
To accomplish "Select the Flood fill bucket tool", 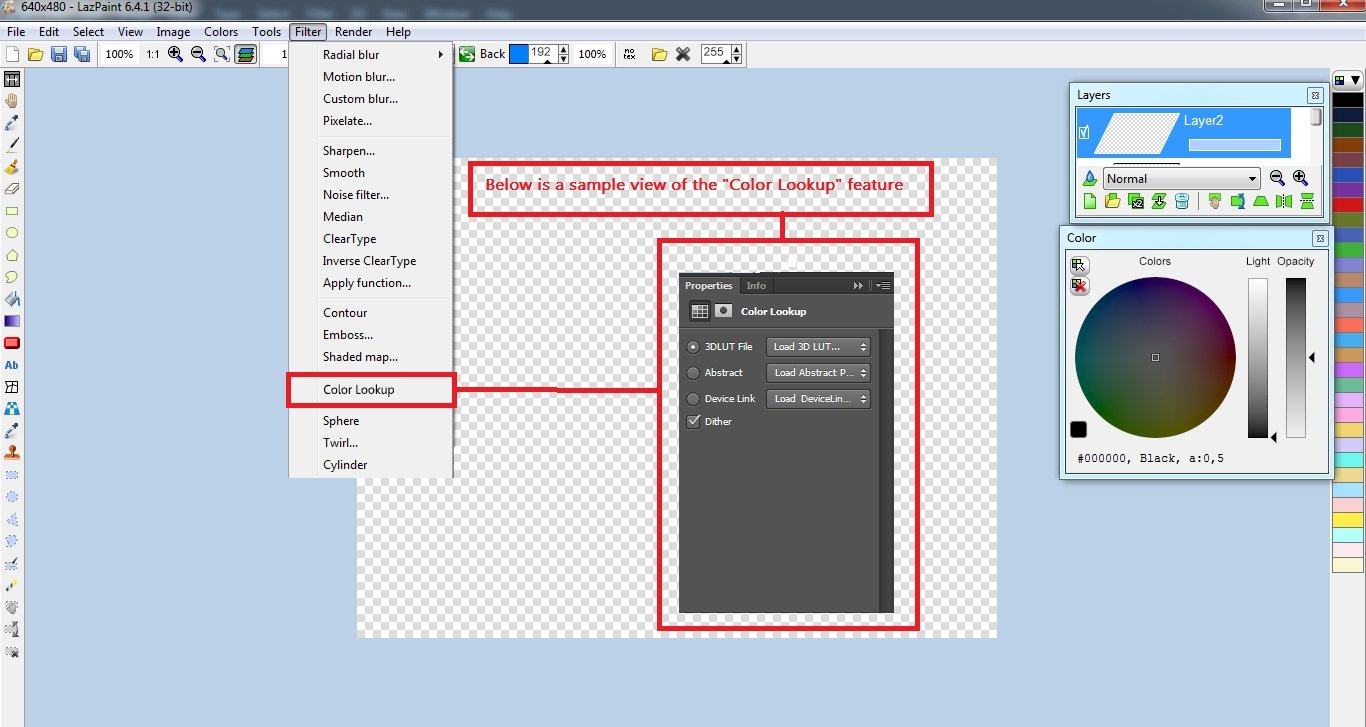I will [12, 299].
